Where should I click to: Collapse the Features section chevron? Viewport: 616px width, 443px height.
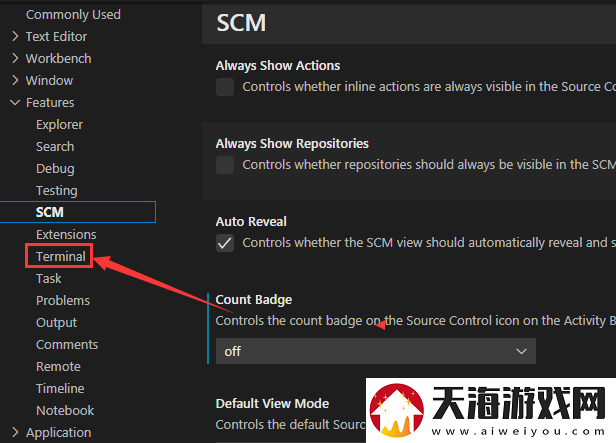click(15, 103)
